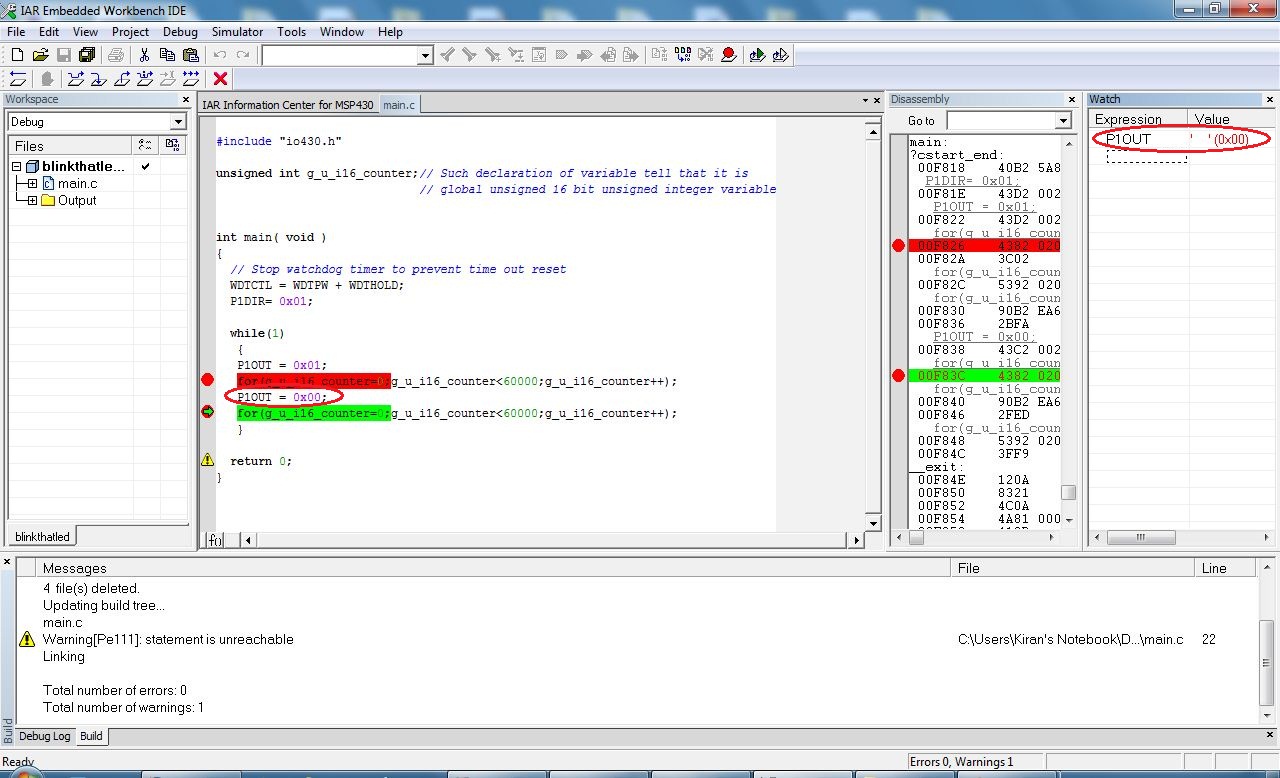Click the Next Statement debug icon
Image resolution: width=1280 pixels, height=778 pixels.
145,79
